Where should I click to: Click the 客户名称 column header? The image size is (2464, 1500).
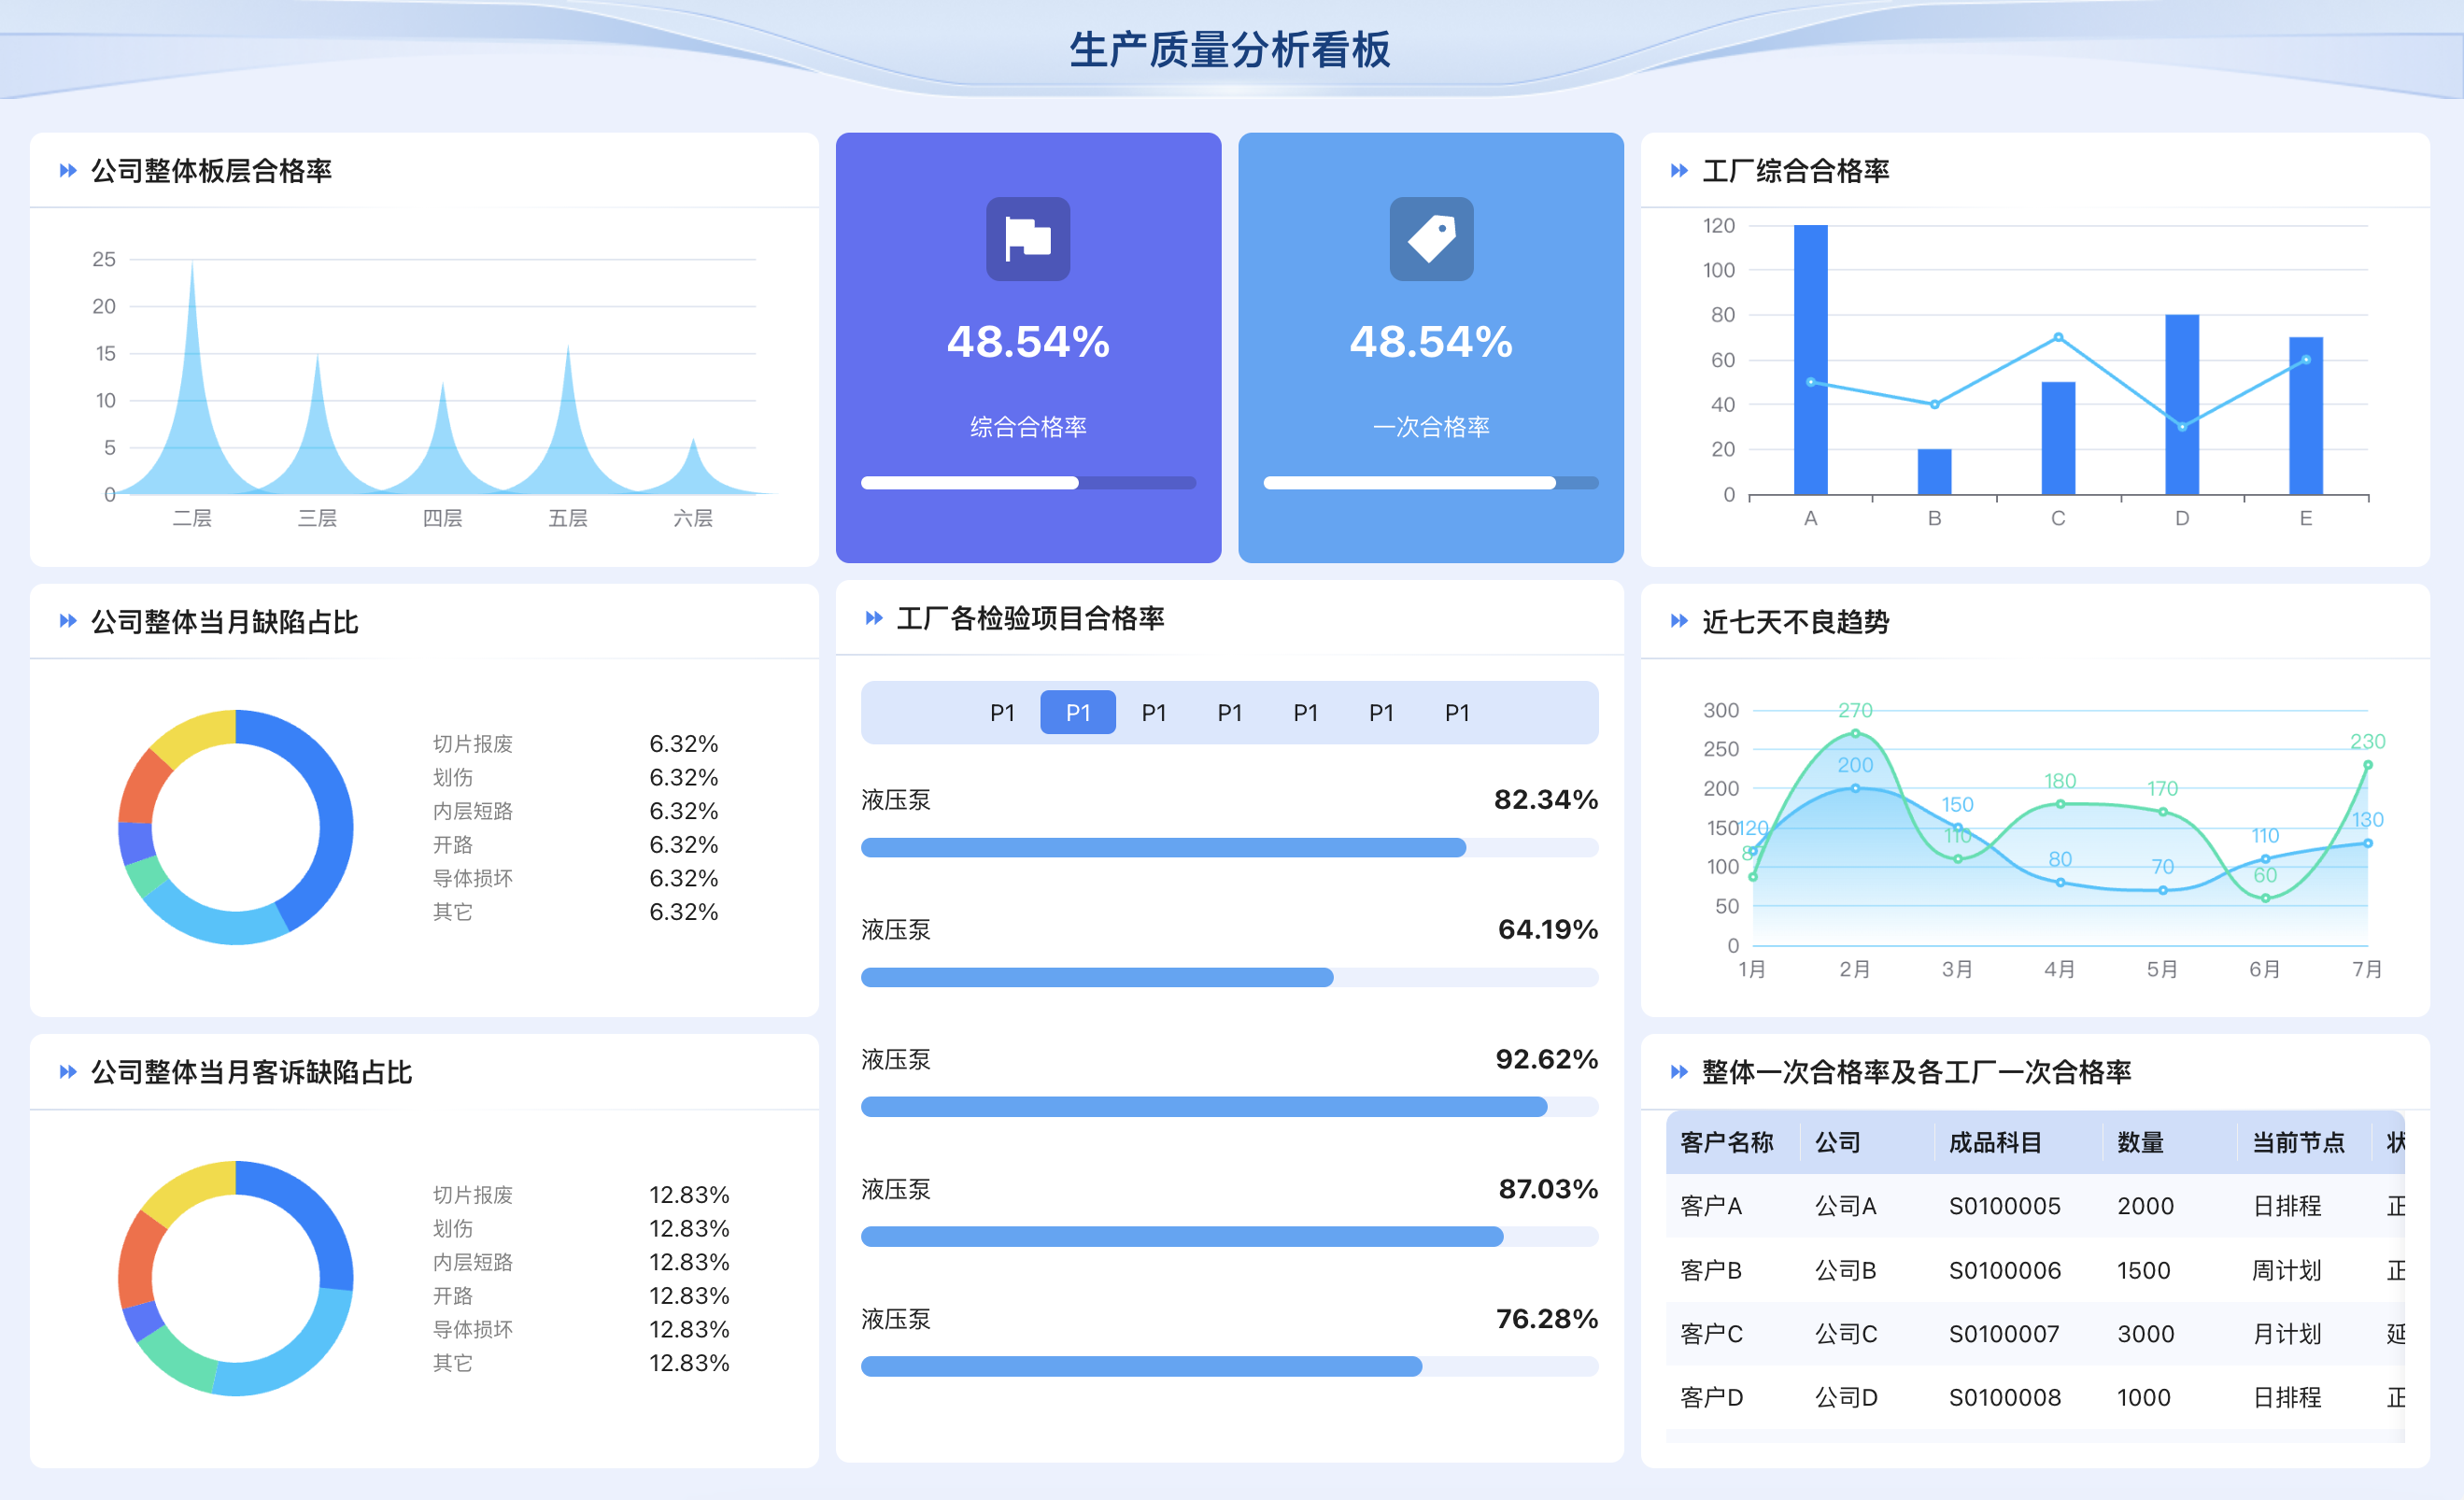(x=1726, y=1142)
